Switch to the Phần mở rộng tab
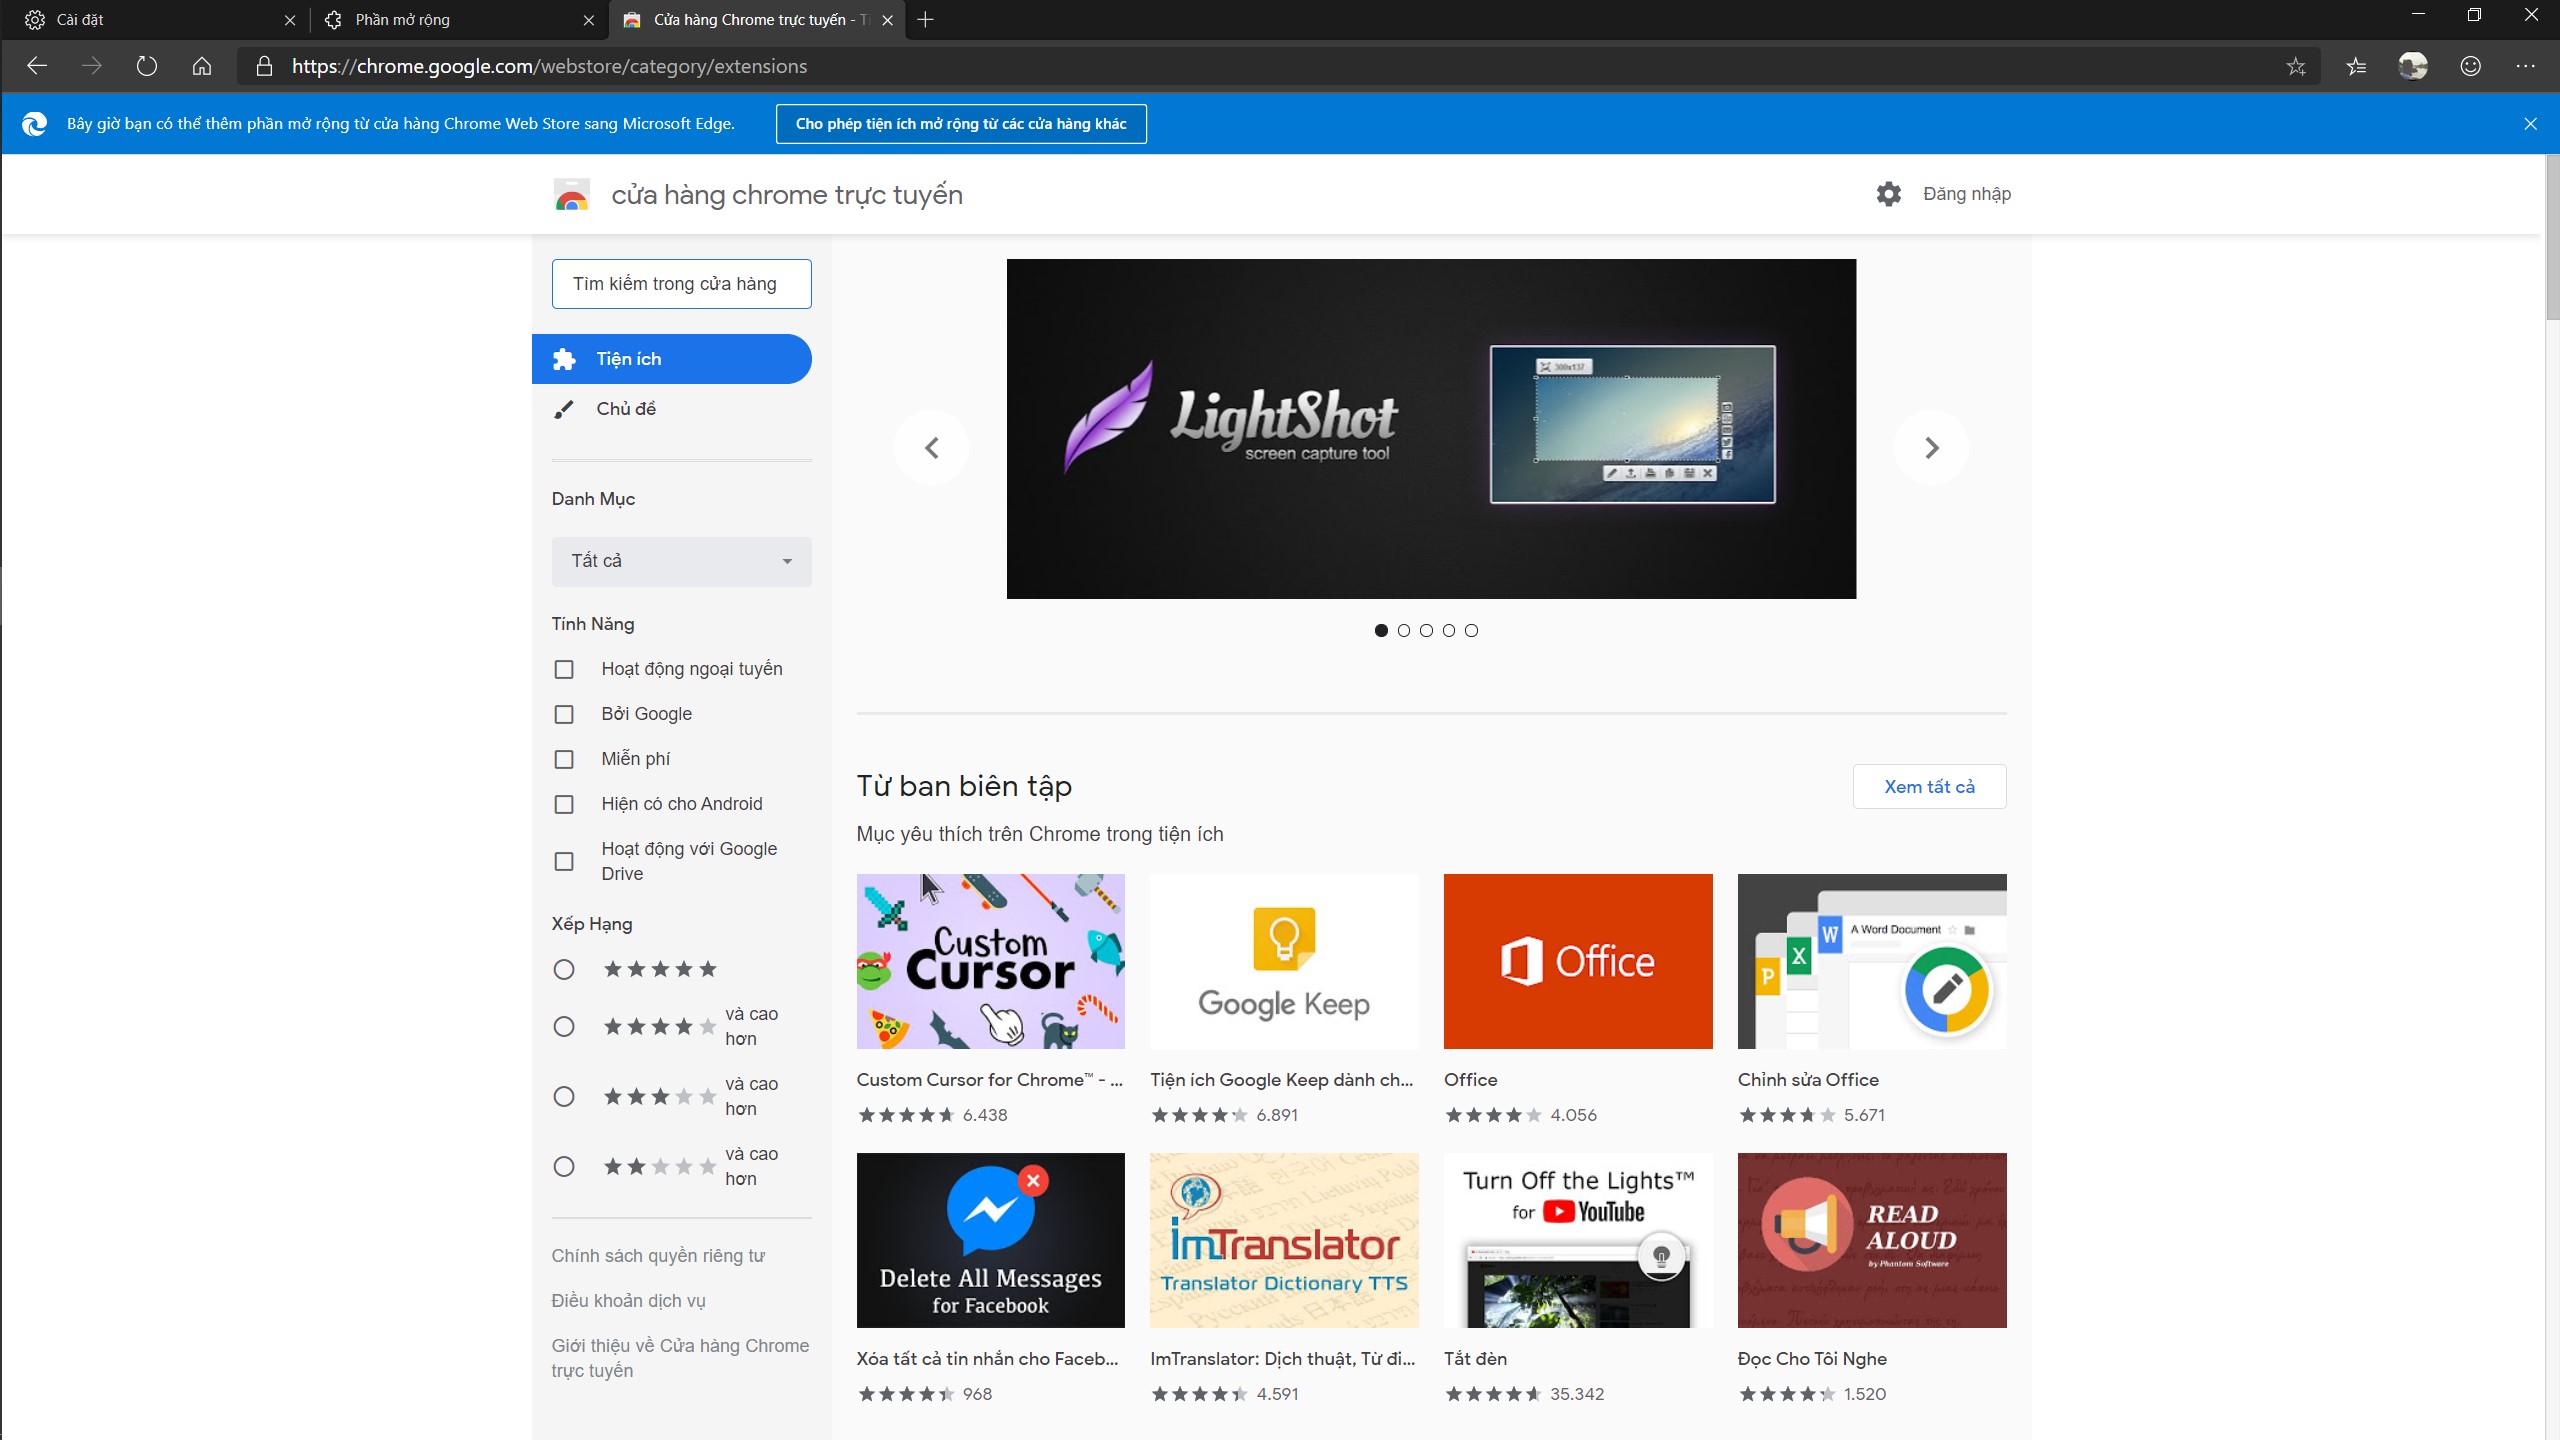 pos(455,20)
